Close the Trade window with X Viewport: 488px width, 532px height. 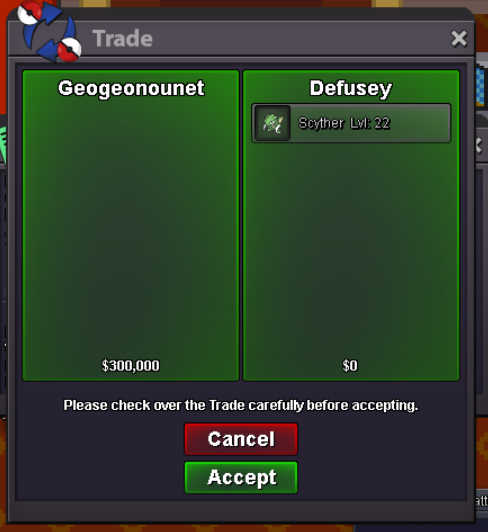459,38
